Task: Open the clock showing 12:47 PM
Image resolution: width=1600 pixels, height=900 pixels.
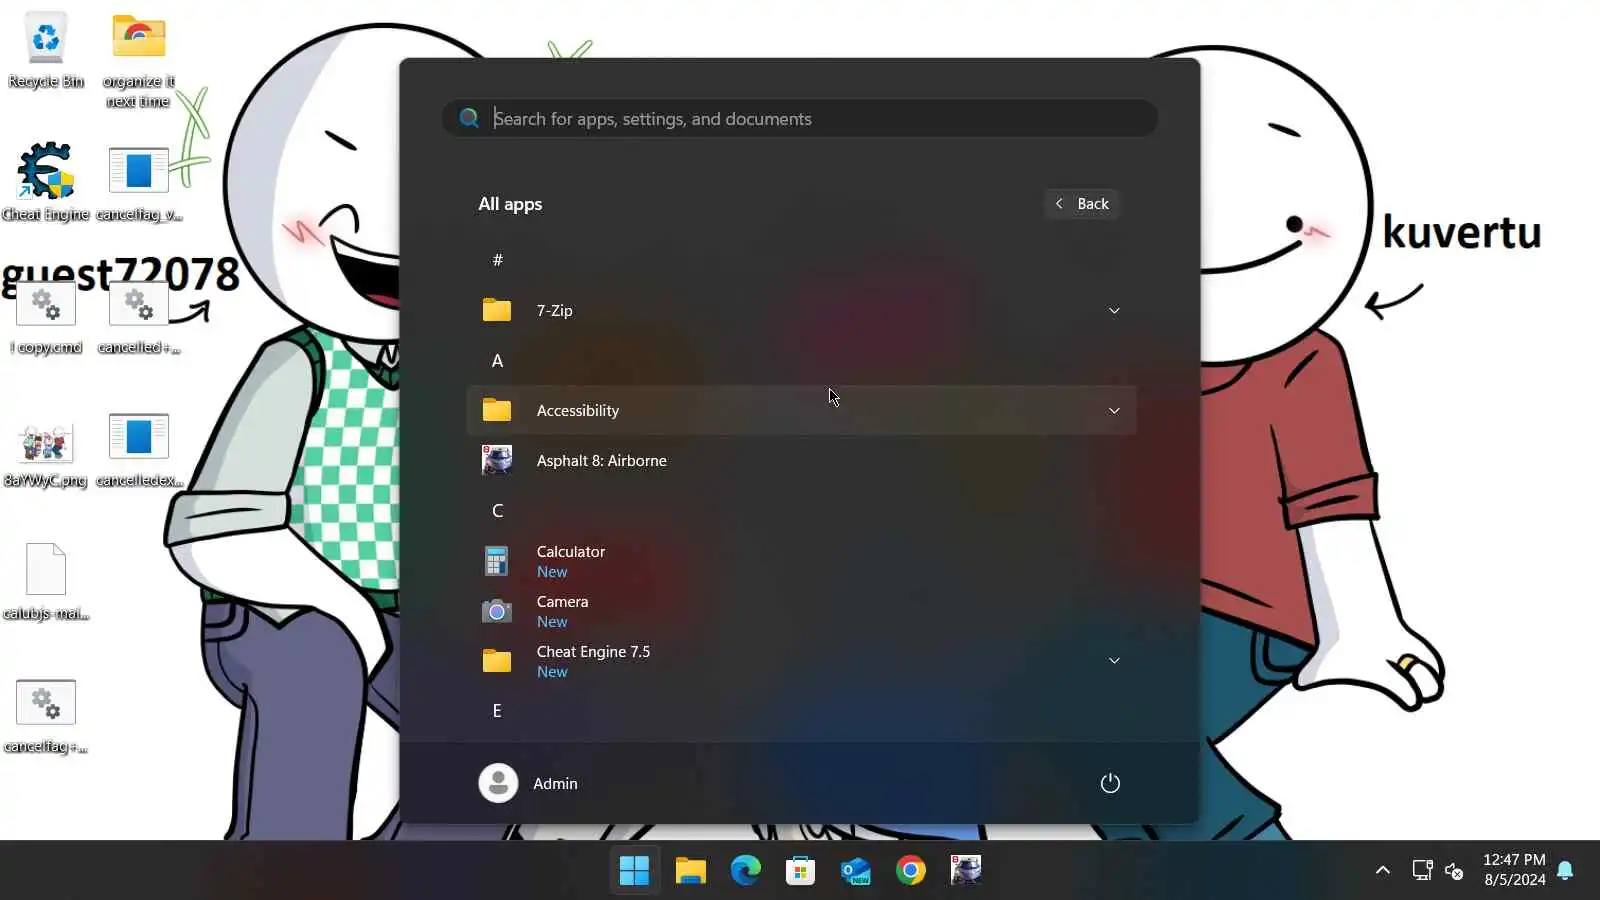Action: (1514, 870)
